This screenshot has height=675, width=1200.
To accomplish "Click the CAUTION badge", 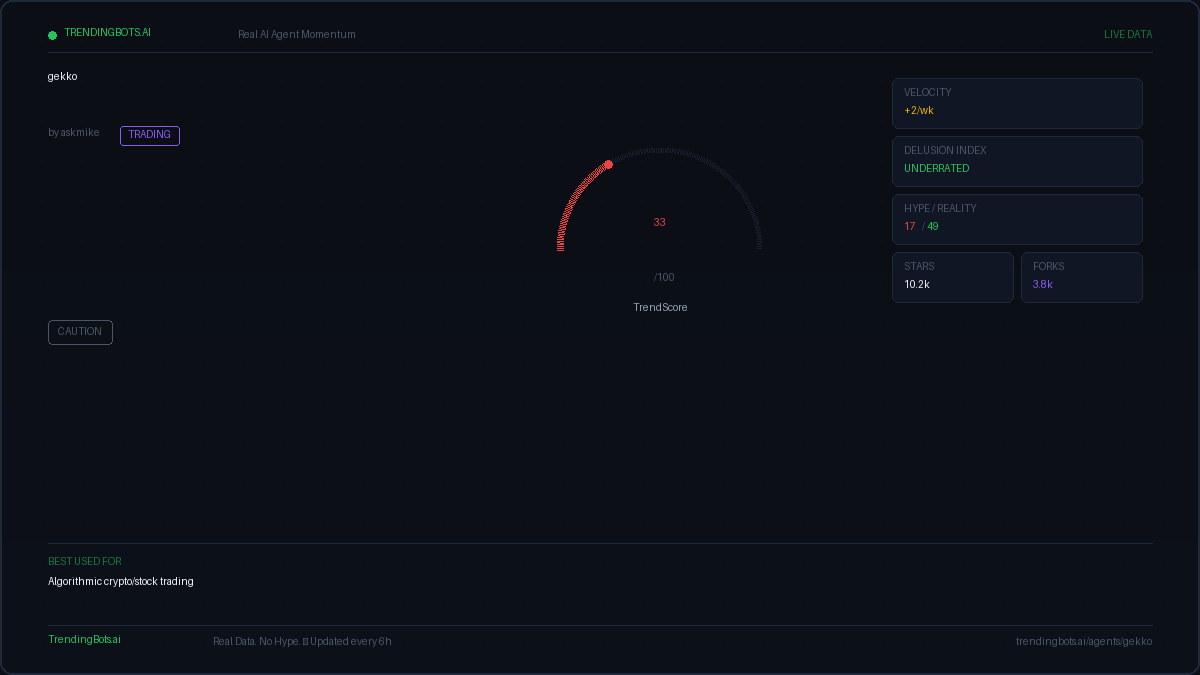I will (x=80, y=332).
